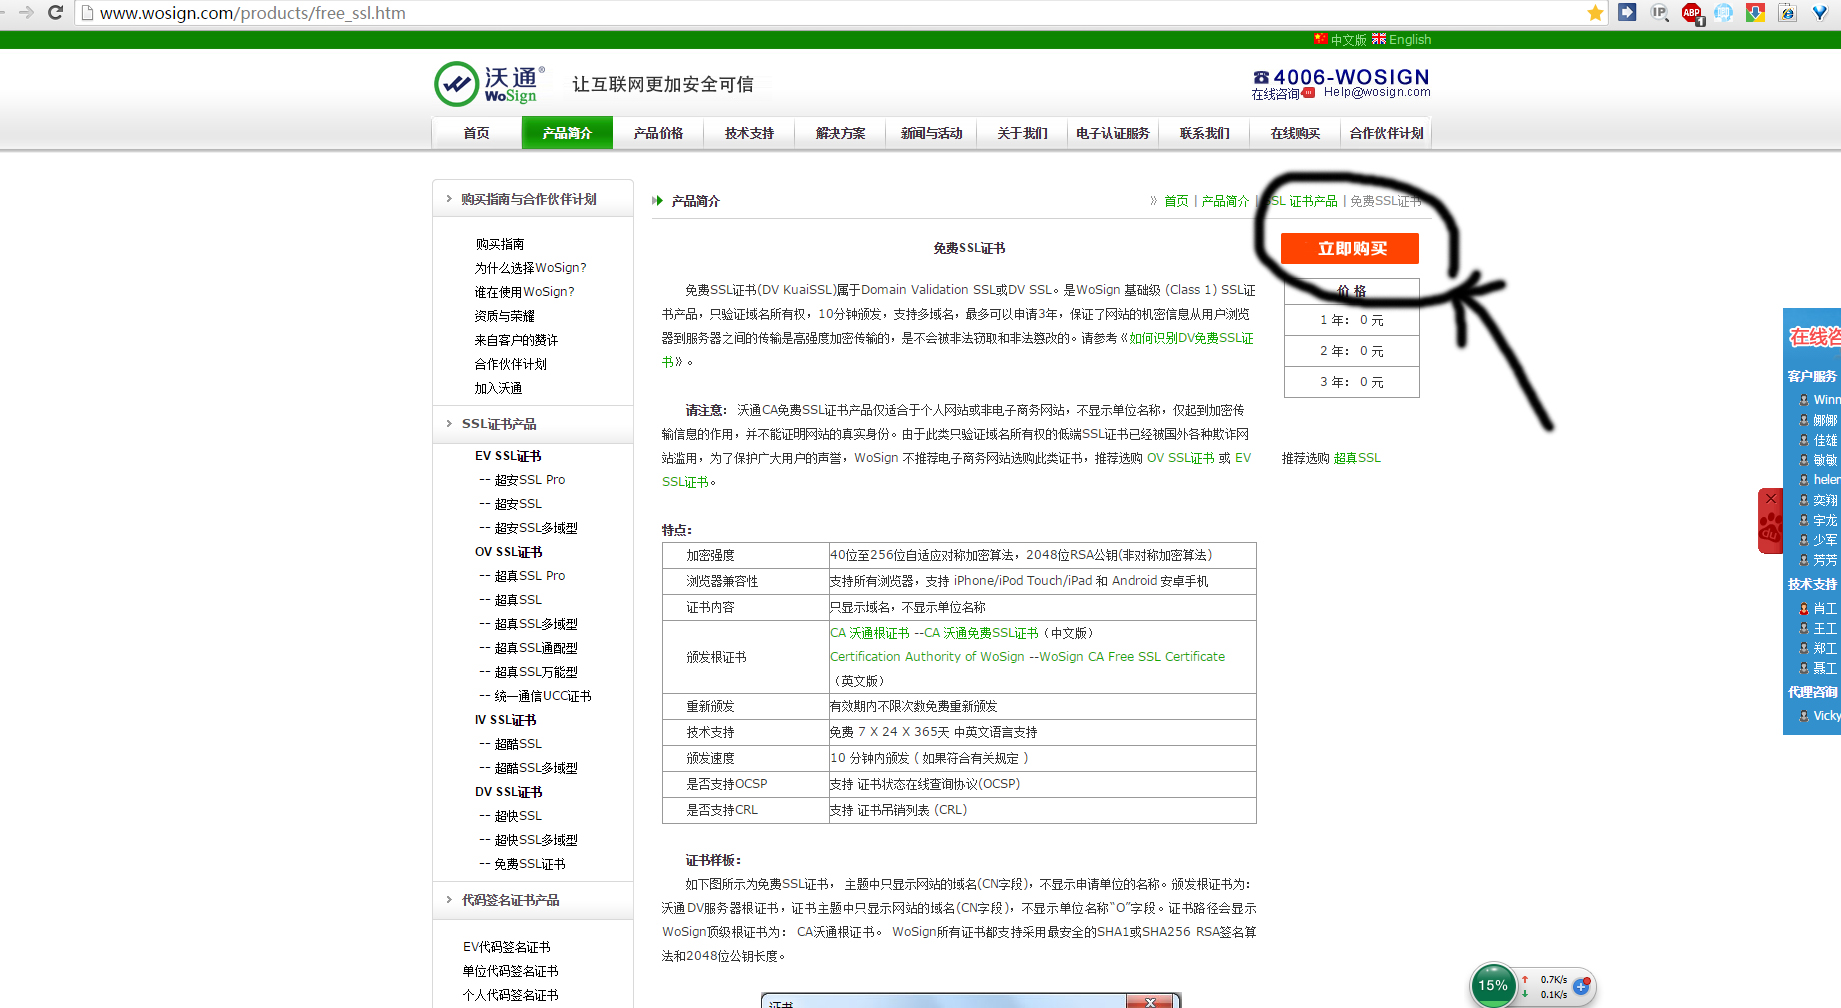The image size is (1841, 1008).
Task: Open the IE Tab extension icon
Action: coord(1788,13)
